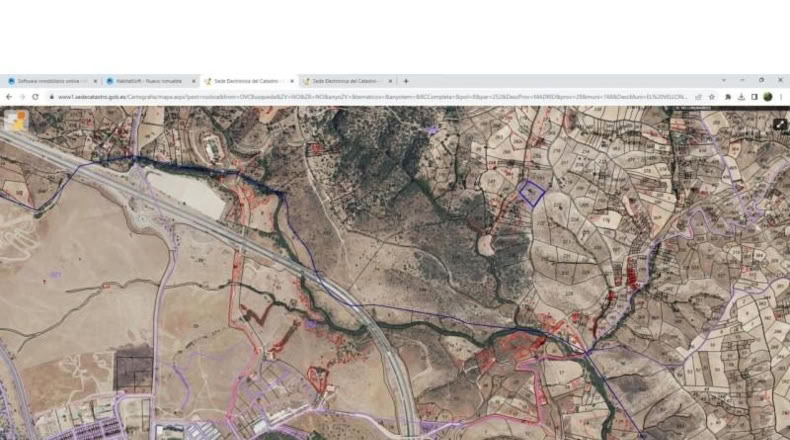Click the browser forward arrow
Viewport: 790px width, 440px height.
point(22,97)
